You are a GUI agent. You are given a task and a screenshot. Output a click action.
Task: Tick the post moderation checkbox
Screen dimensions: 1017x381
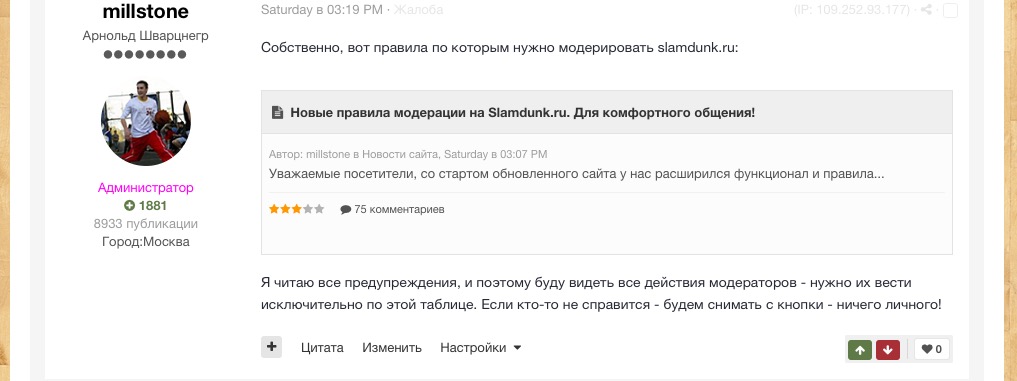pyautogui.click(x=950, y=10)
